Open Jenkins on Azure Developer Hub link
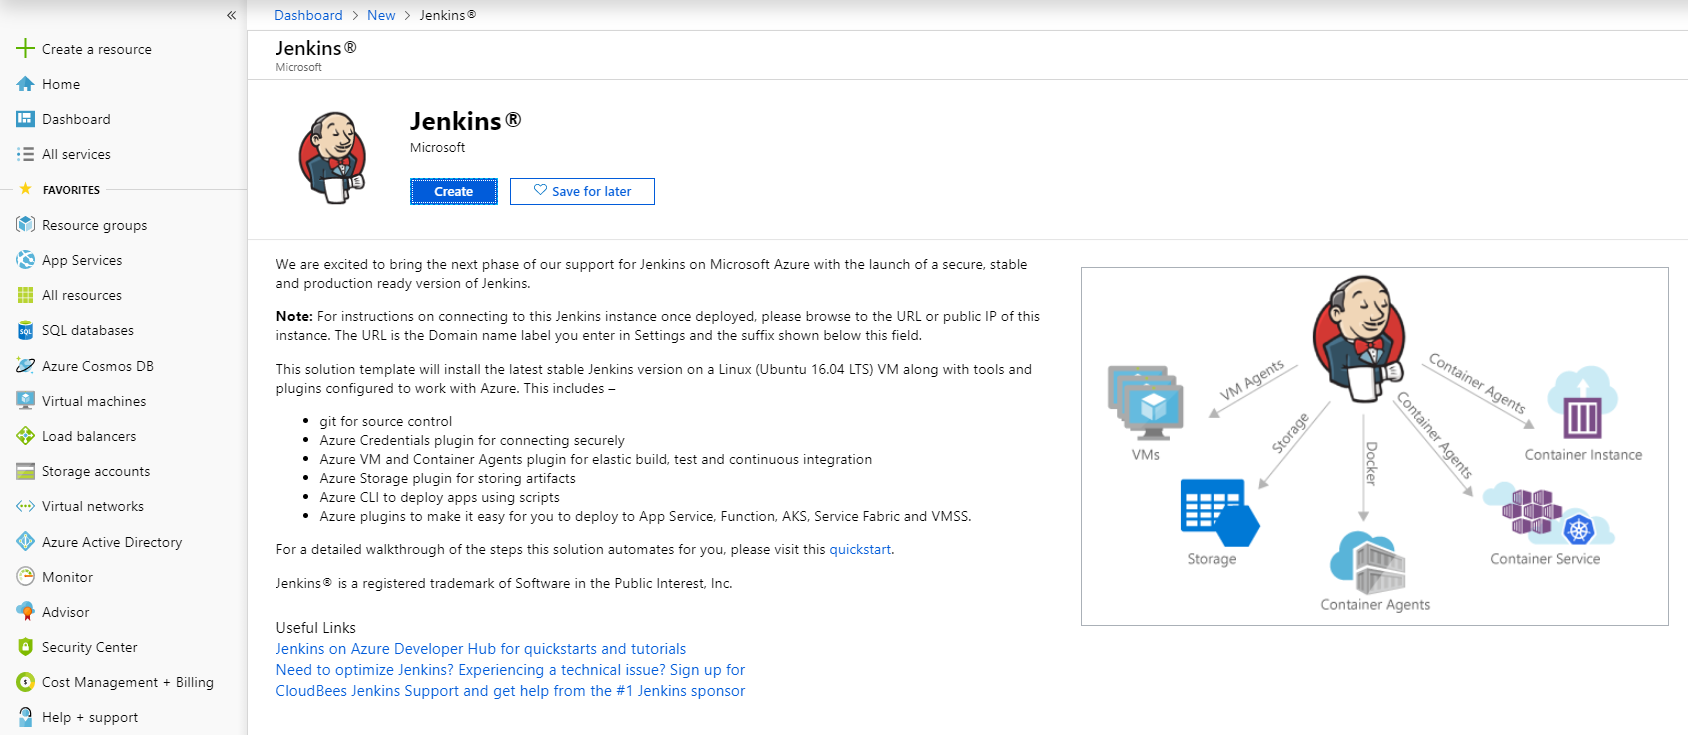This screenshot has width=1688, height=735. click(480, 649)
